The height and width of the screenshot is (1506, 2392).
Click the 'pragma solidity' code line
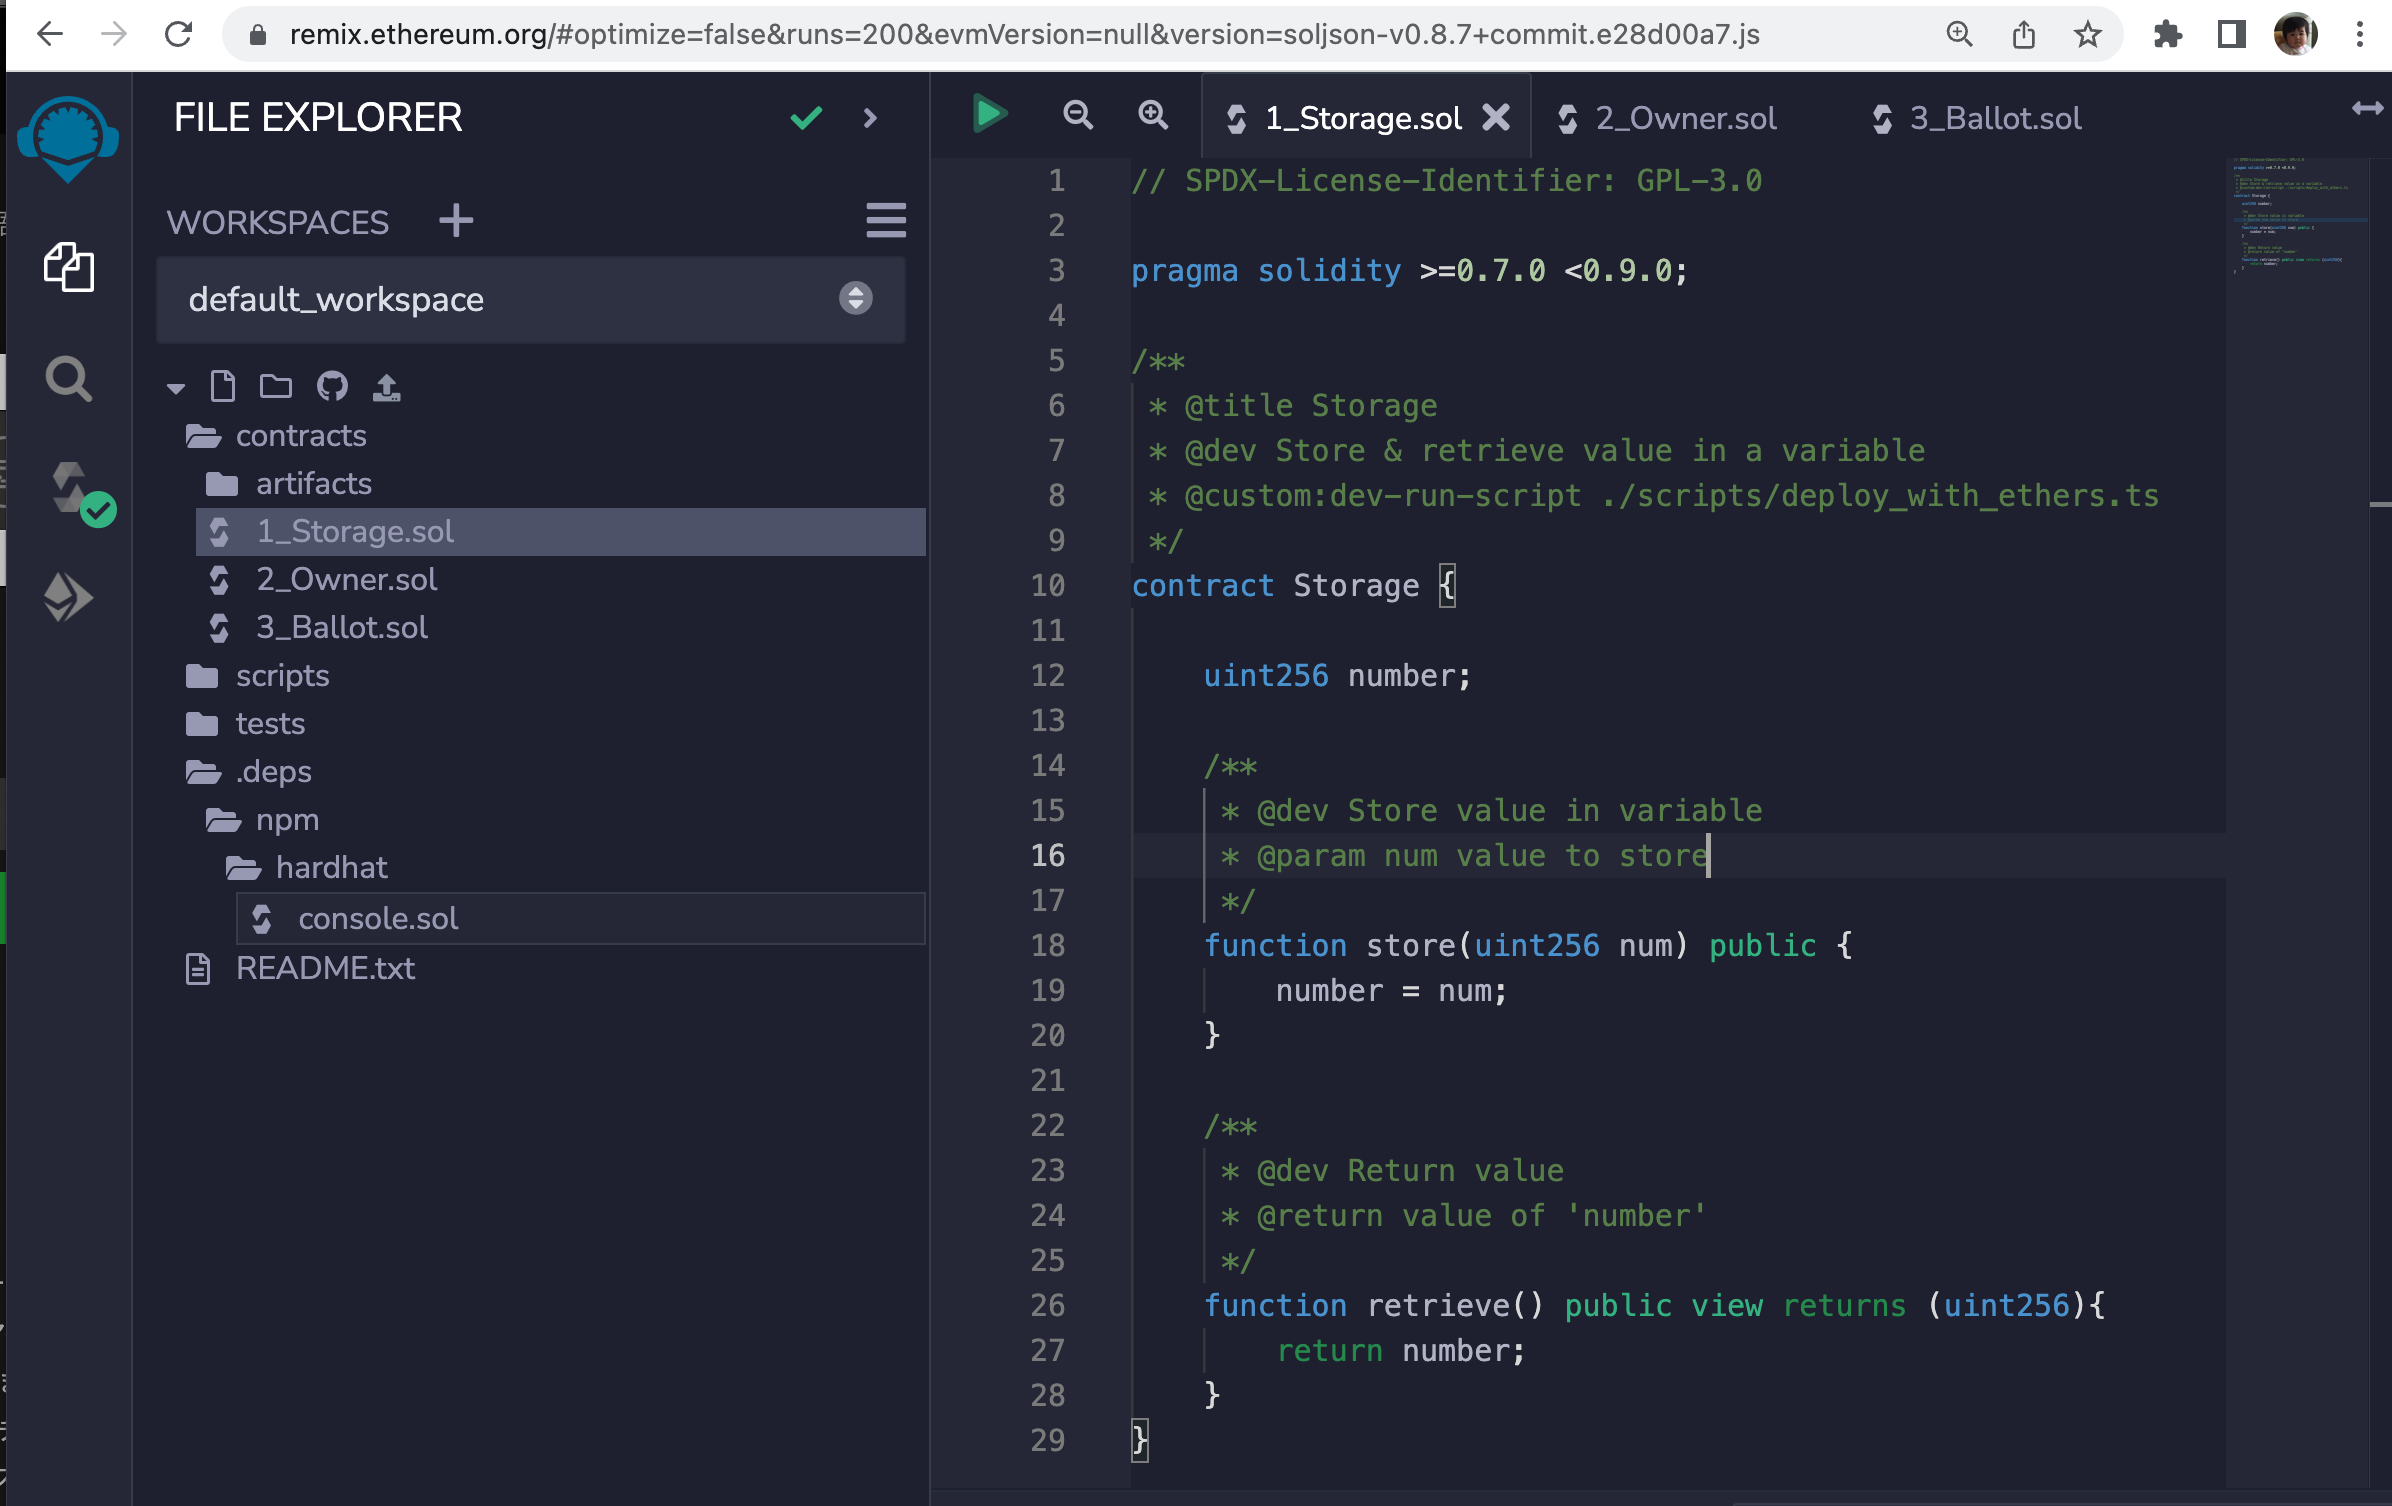1409,271
